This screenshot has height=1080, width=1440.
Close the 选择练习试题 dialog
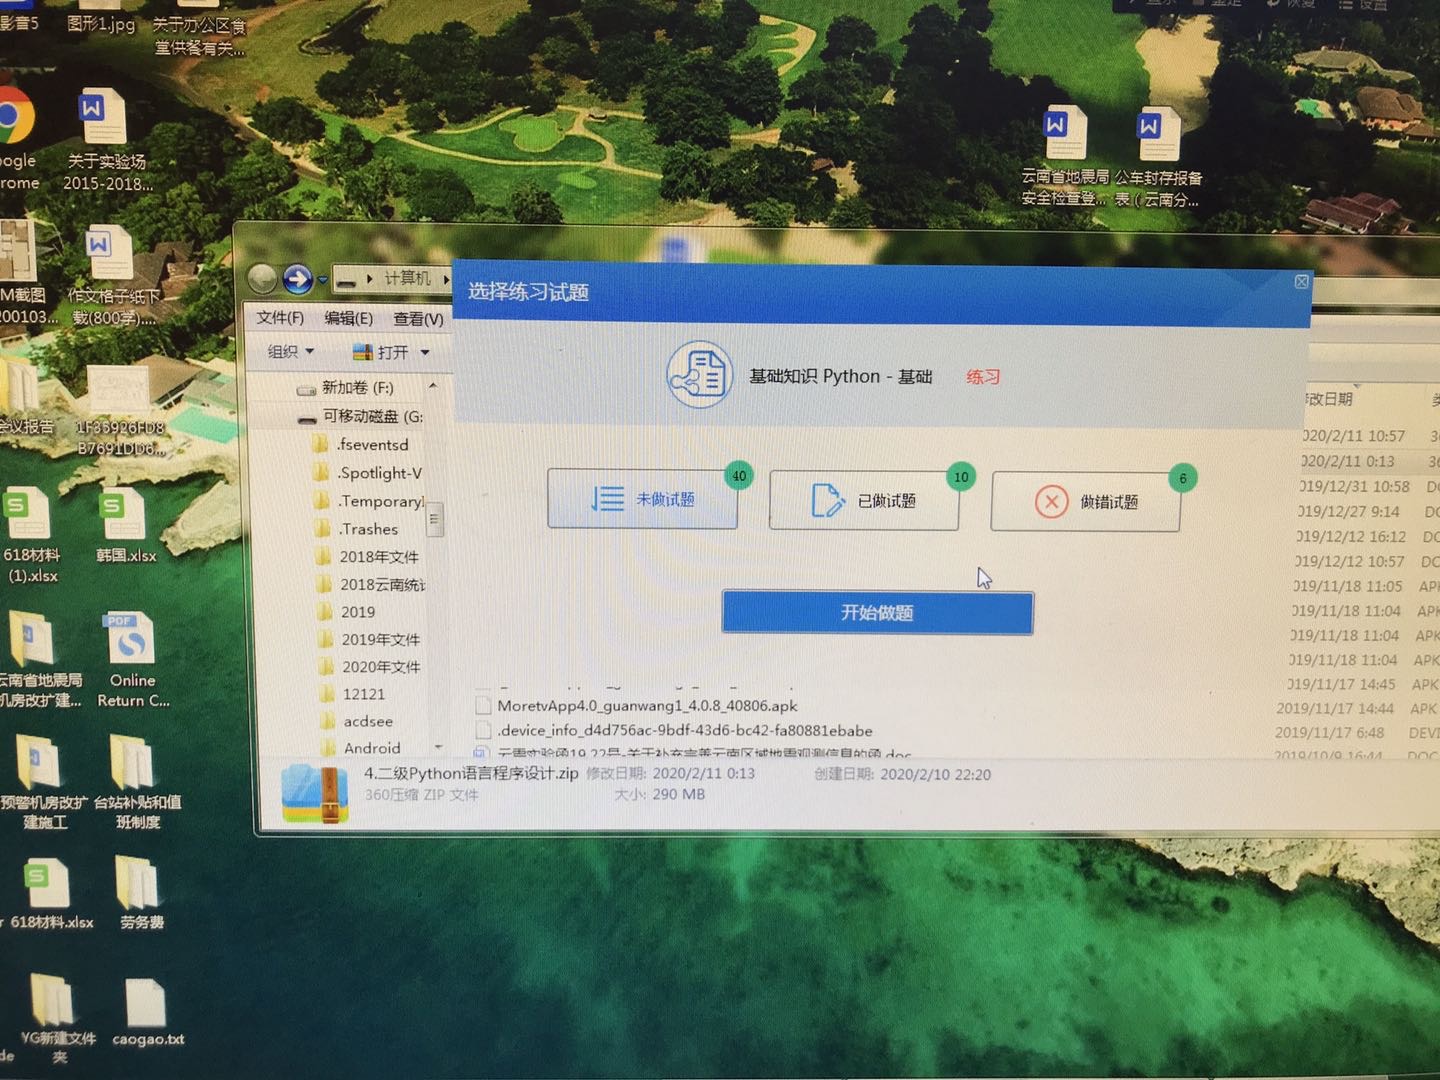(x=1301, y=282)
